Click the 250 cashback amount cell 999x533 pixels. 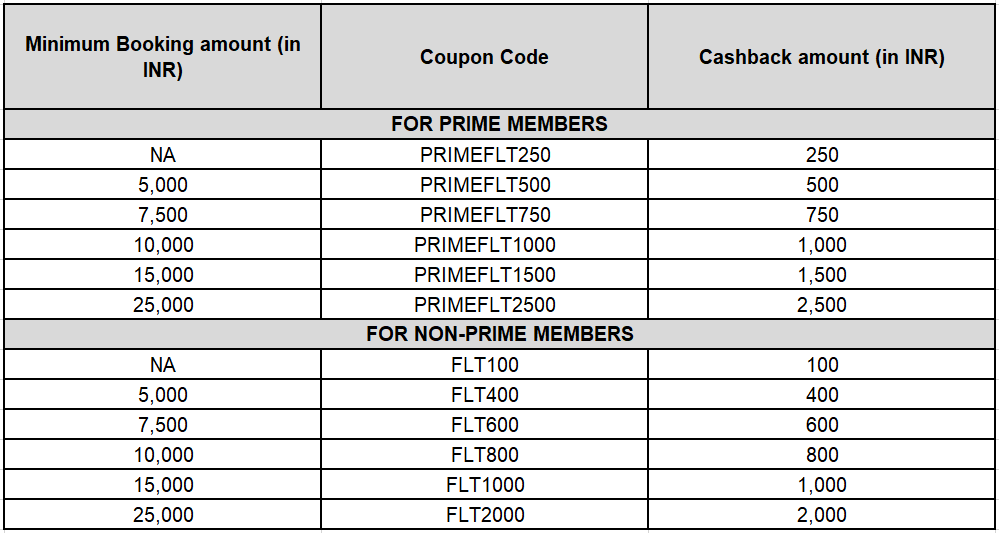coord(821,155)
